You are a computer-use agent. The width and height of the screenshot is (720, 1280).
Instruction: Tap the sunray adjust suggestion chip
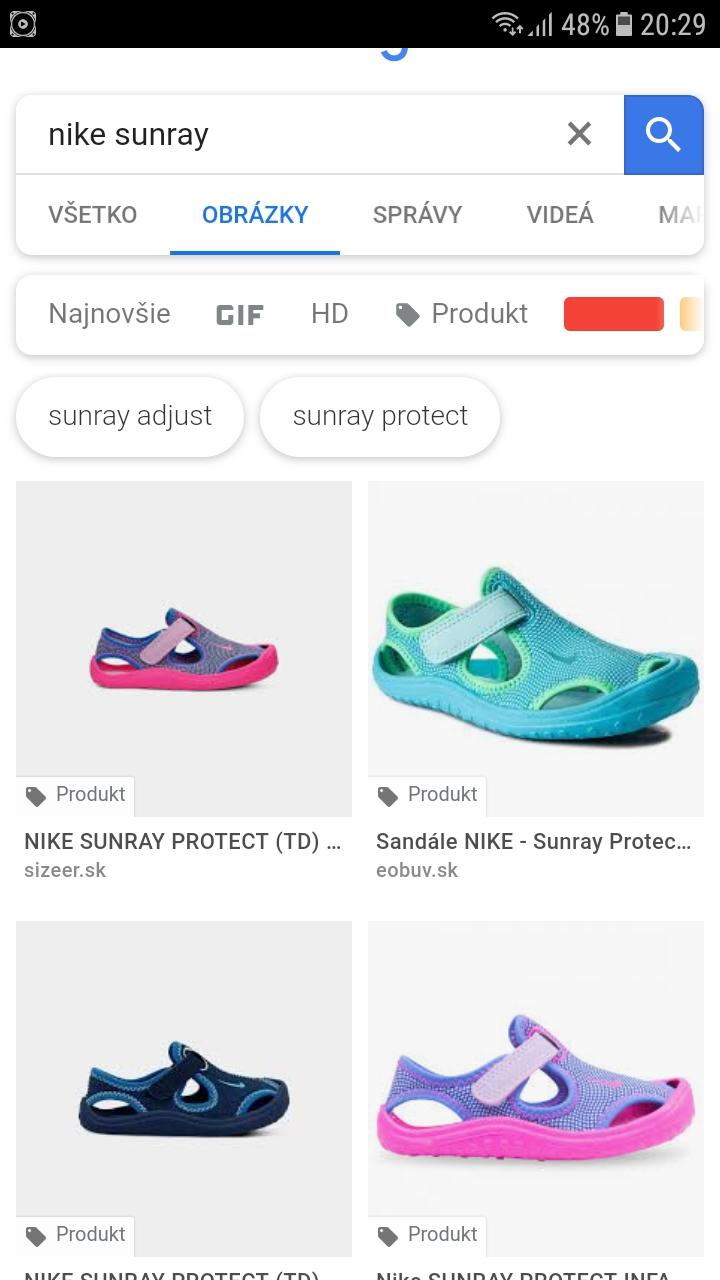click(130, 416)
